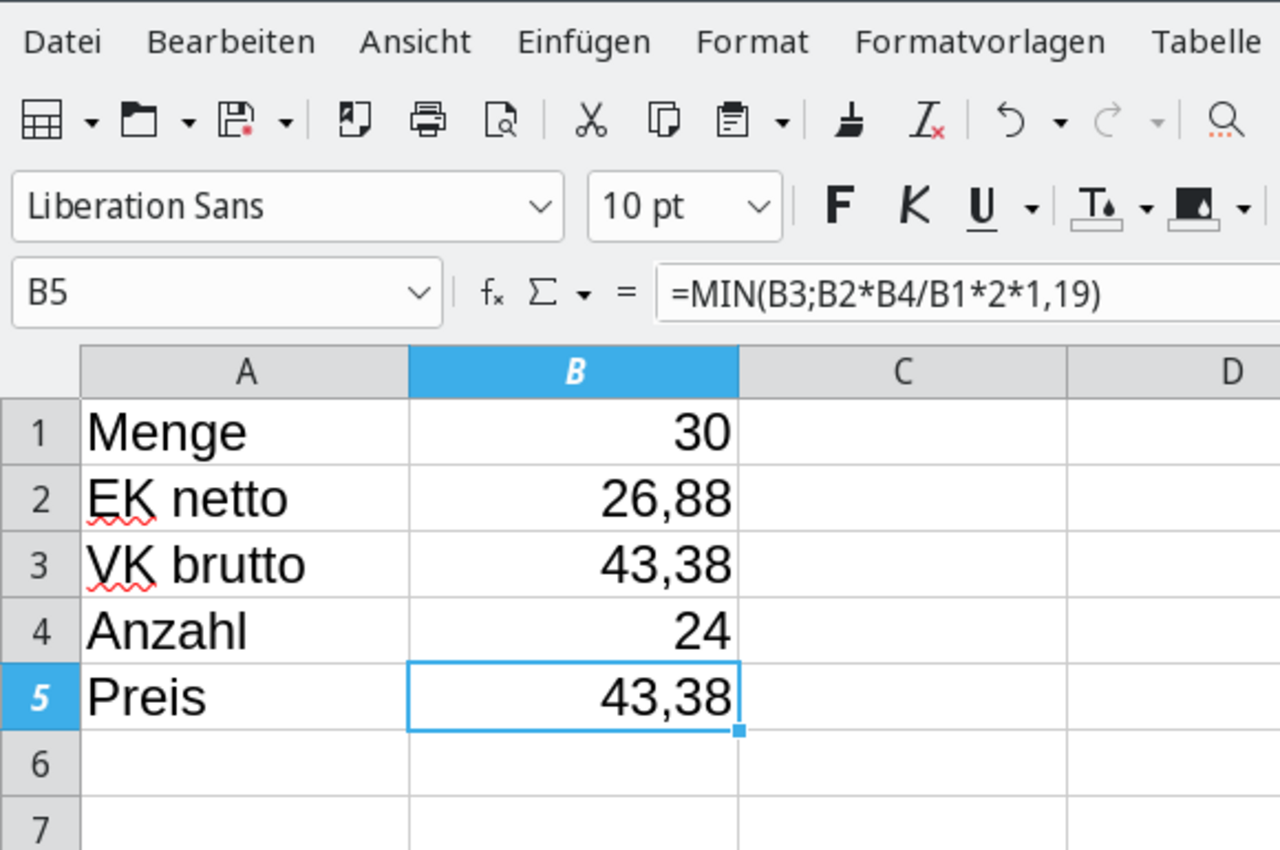
Task: Open the New document dropdown arrow
Action: pos(92,123)
